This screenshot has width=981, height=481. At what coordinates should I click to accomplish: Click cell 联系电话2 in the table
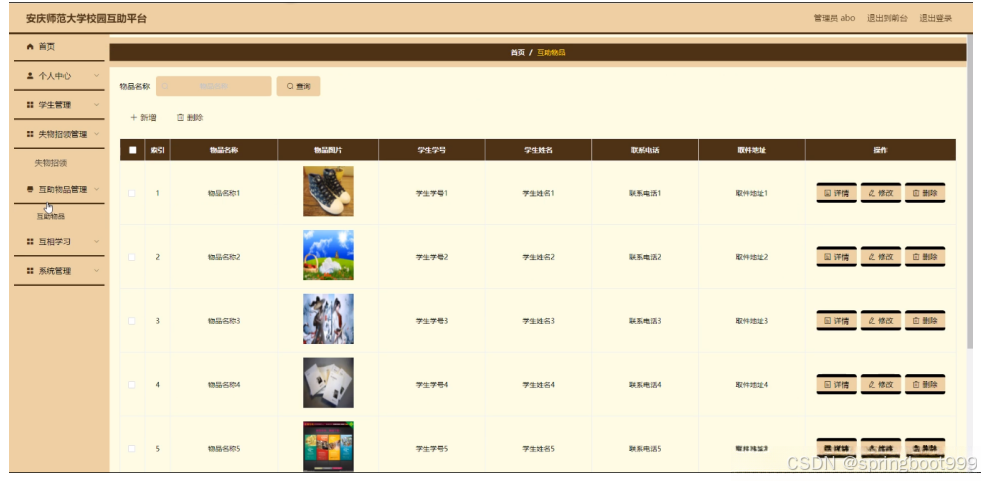click(x=645, y=257)
